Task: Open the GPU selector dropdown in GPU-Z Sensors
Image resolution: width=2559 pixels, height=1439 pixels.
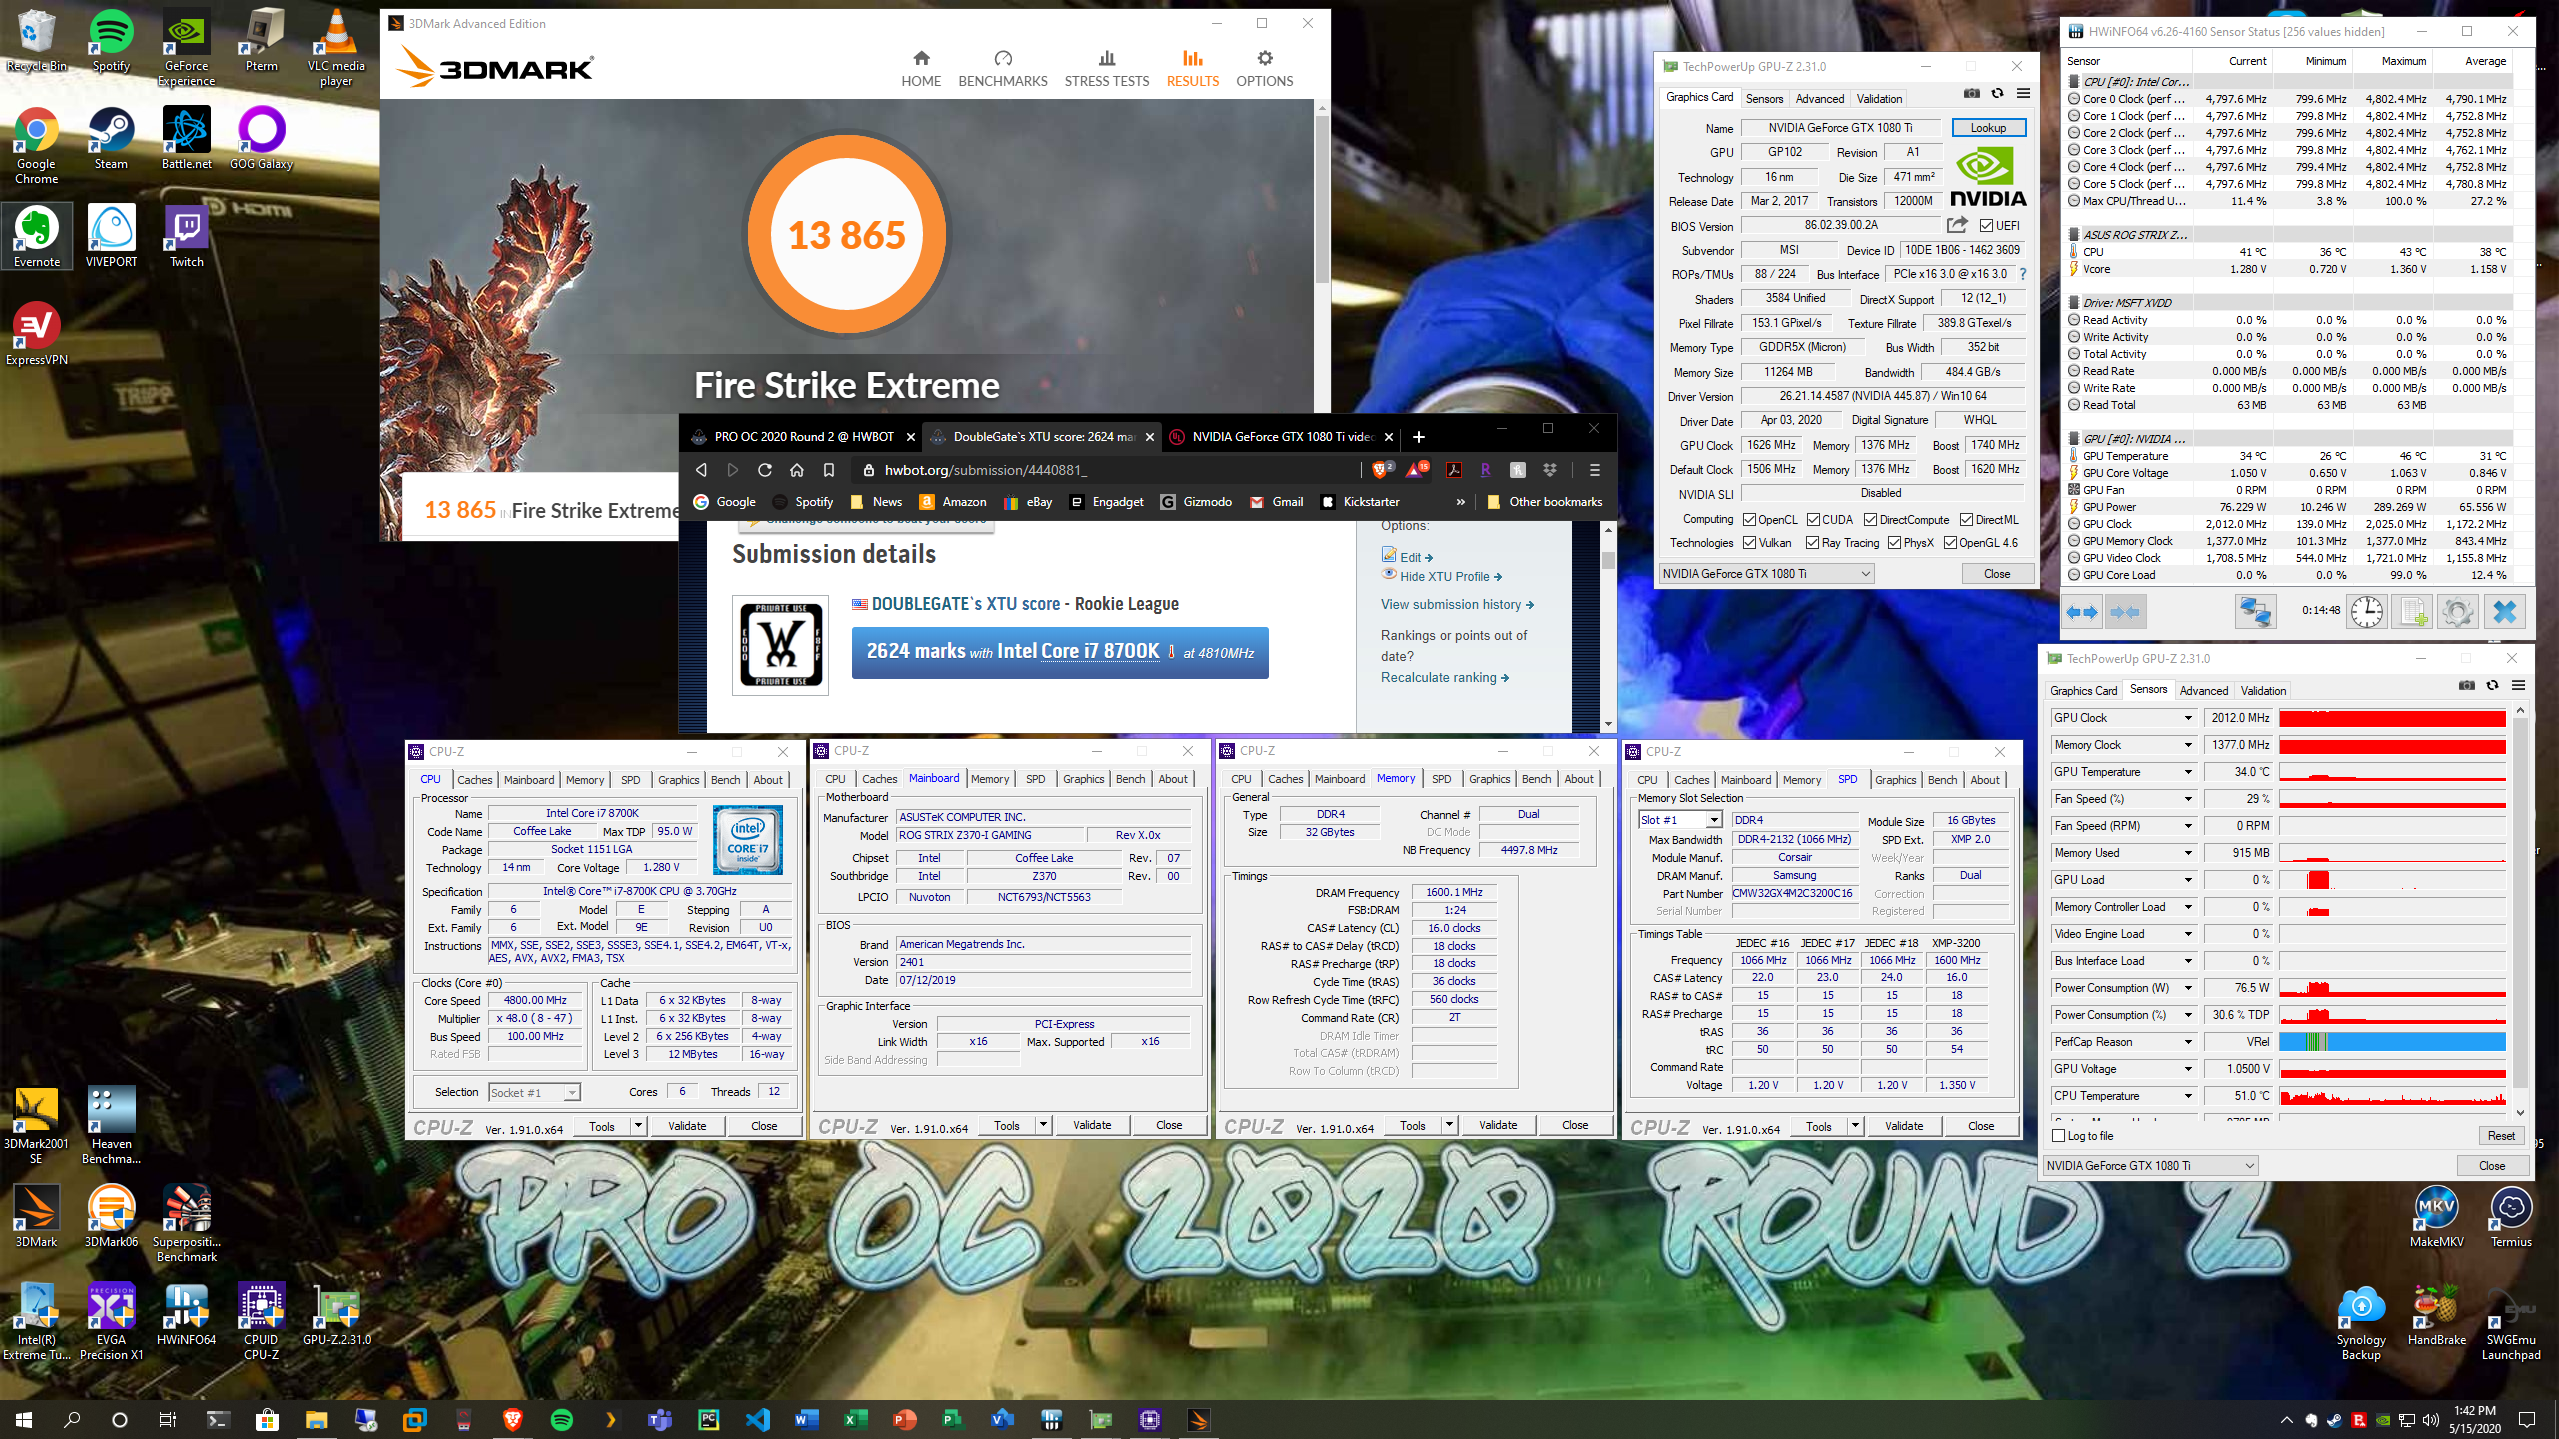Action: coord(2150,1165)
